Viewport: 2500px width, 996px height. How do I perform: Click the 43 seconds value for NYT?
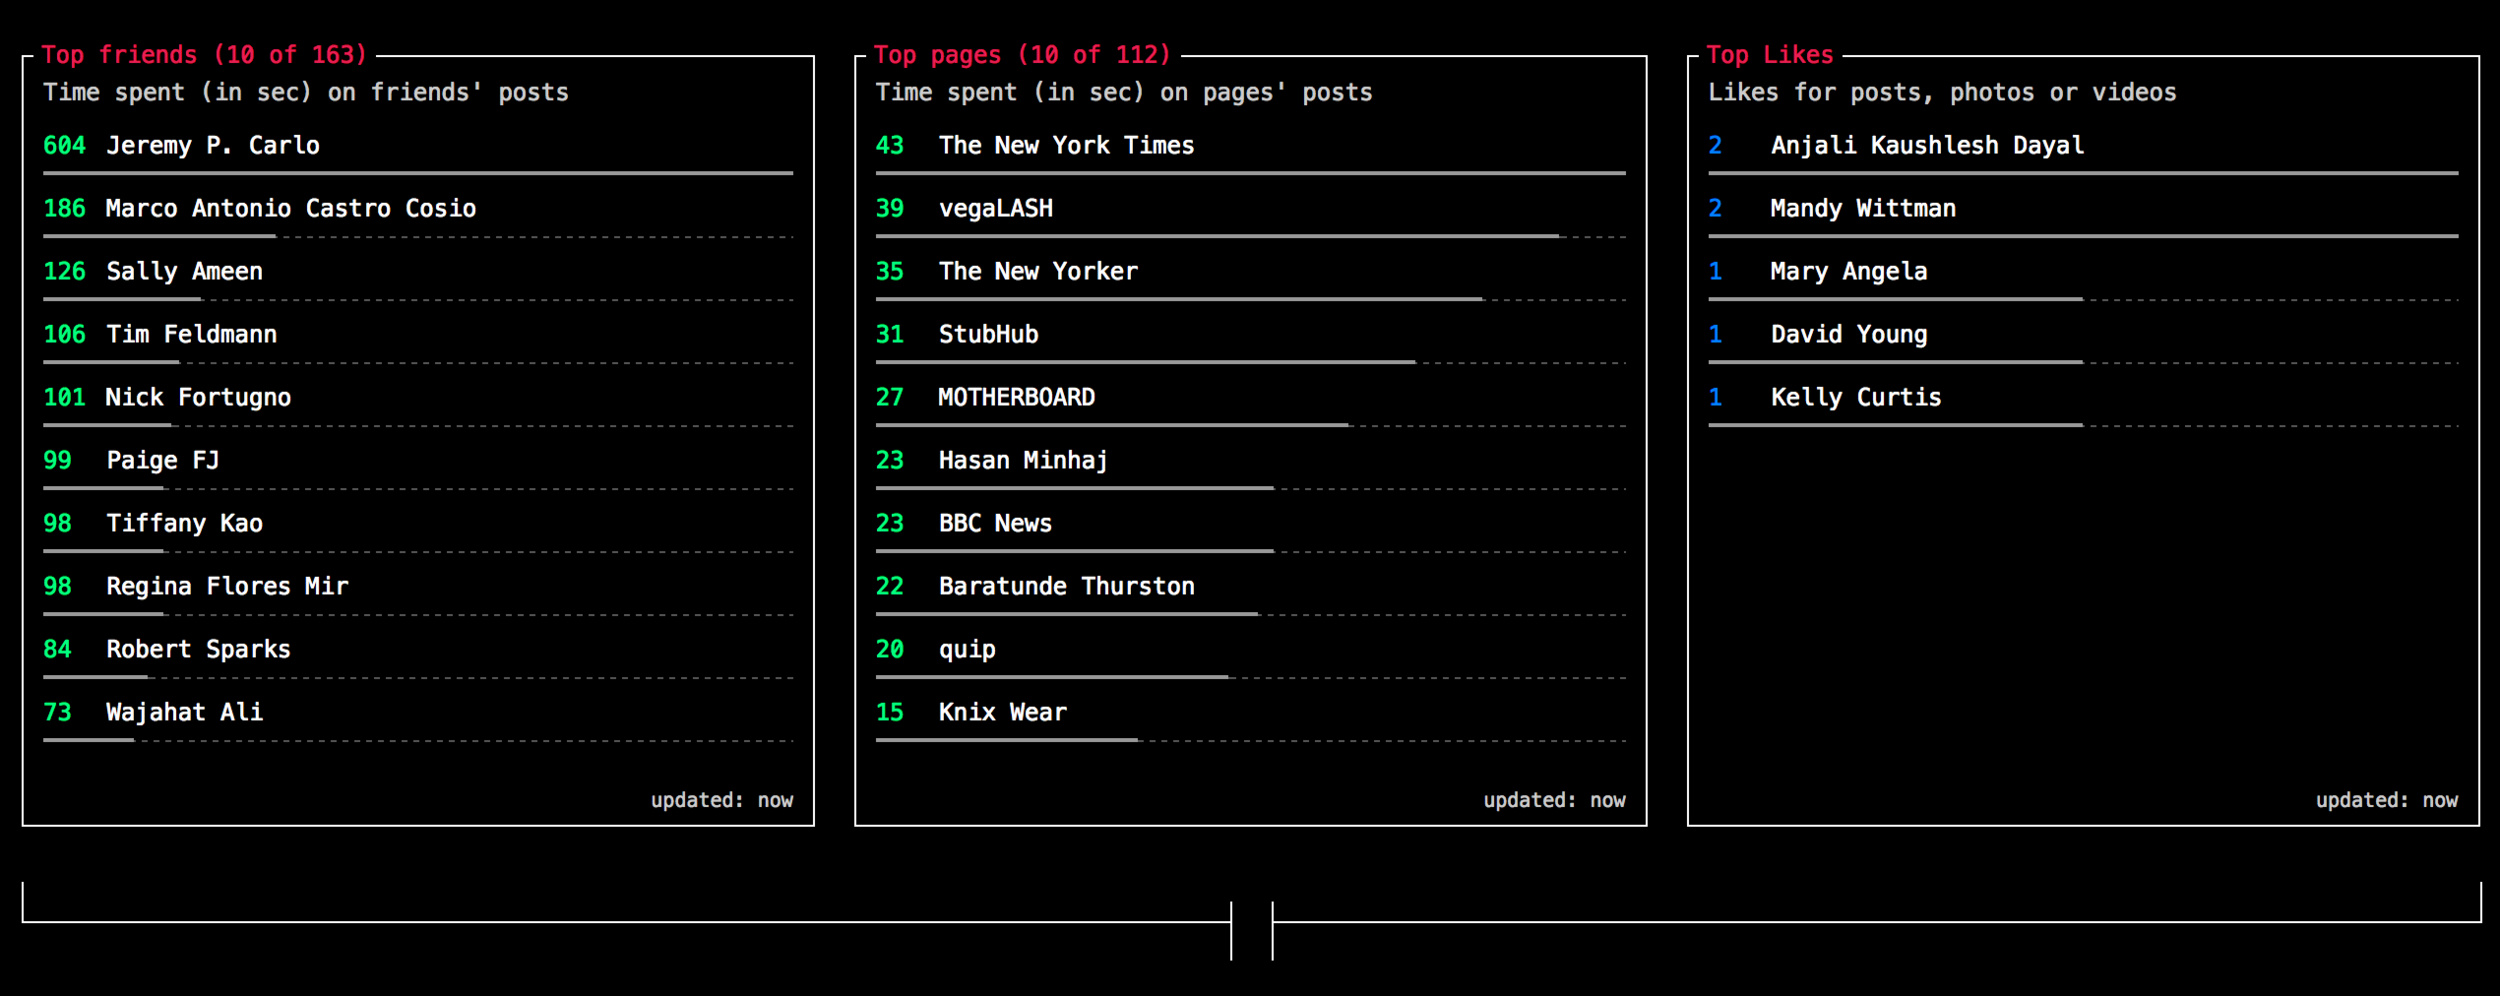[x=889, y=146]
